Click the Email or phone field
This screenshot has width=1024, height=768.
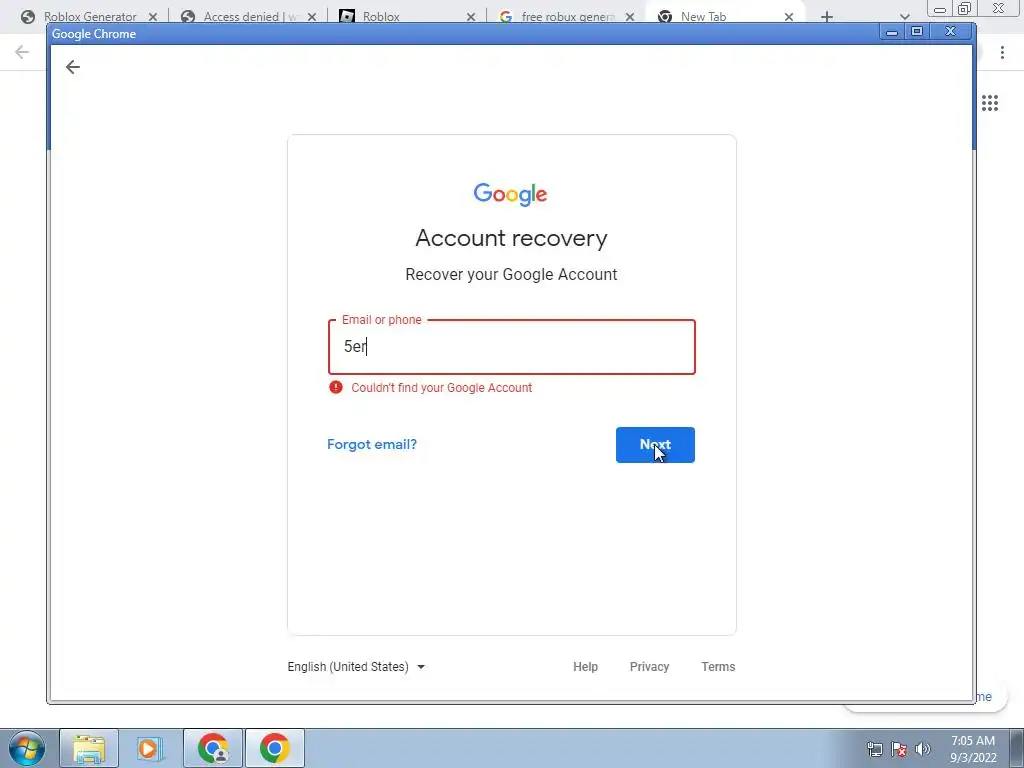pos(511,347)
